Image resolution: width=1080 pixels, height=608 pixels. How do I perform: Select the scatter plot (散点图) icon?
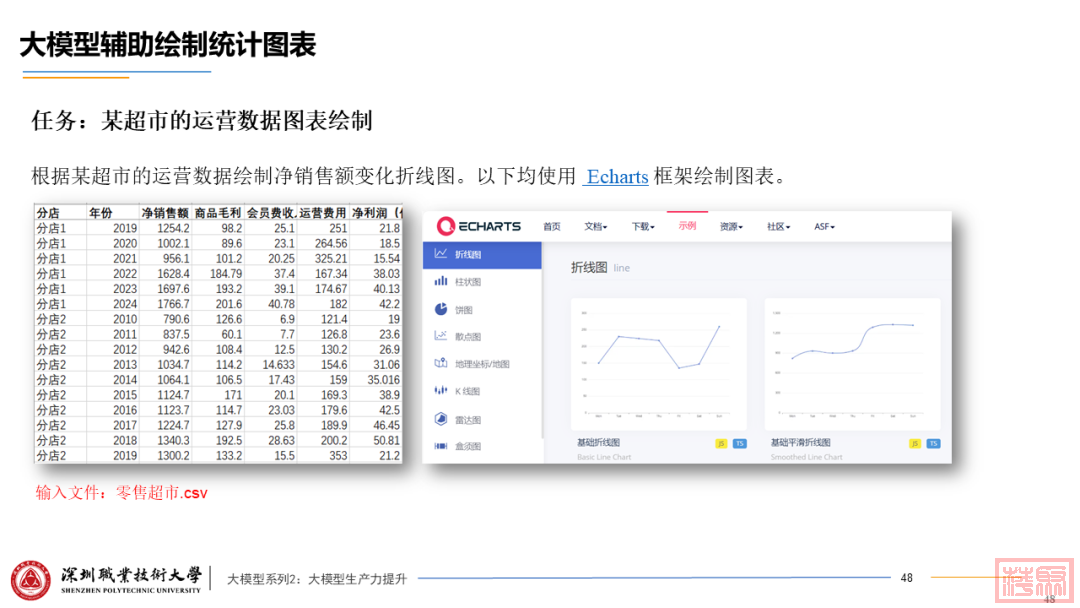click(441, 336)
